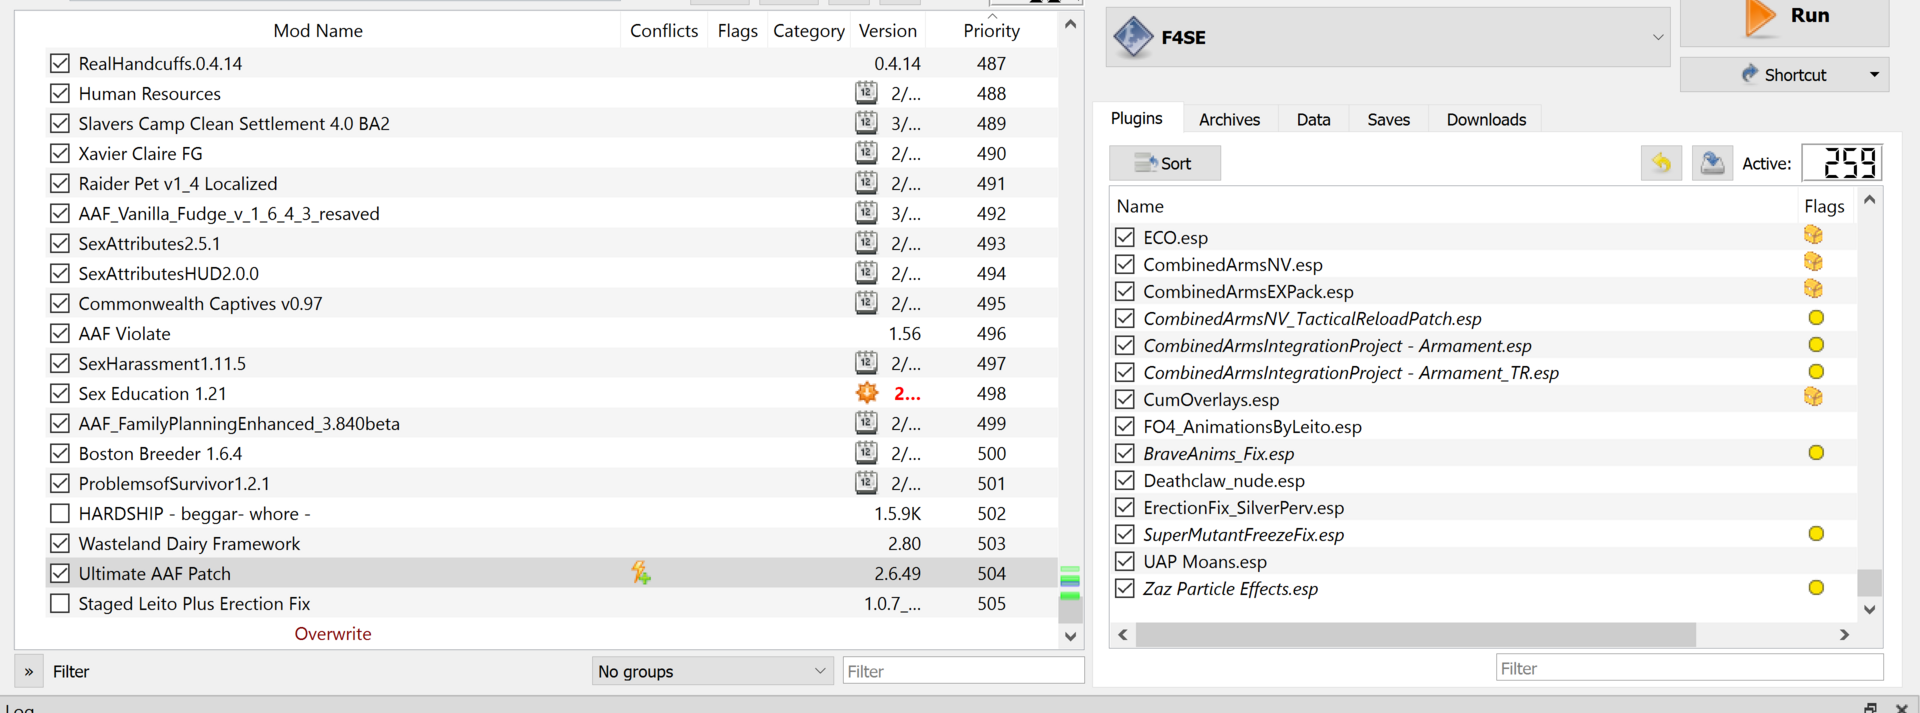Click the Version column header
The width and height of the screenshot is (1920, 713).
(x=887, y=30)
